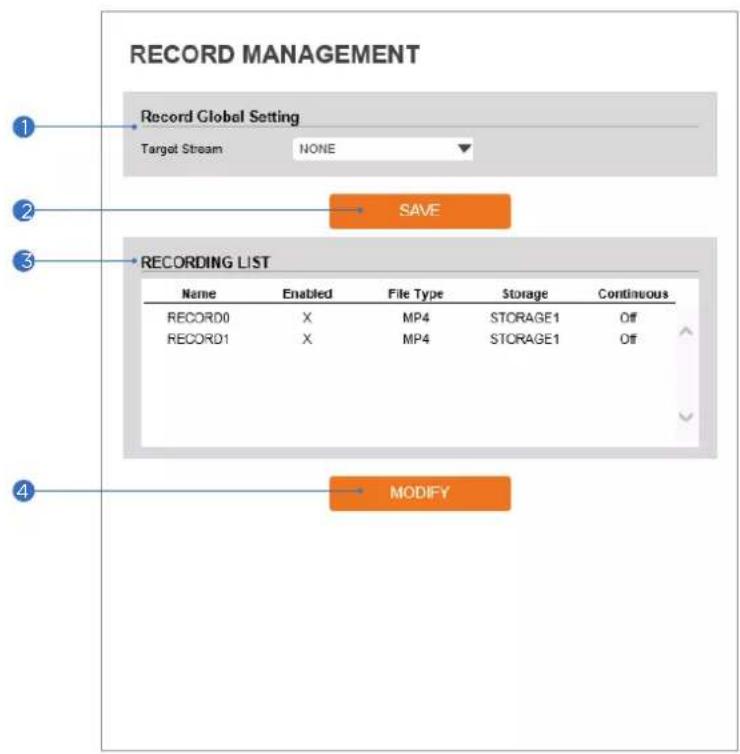
Task: Click the Enabled X for RECORD0
Action: pos(307,318)
